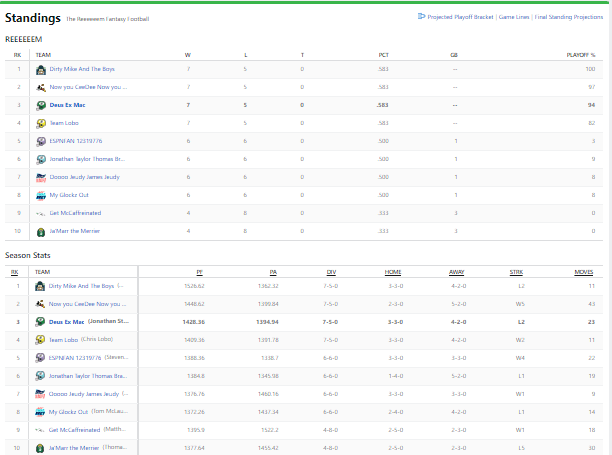The width and height of the screenshot is (612, 455).
Task: Open Now you CeeDee team name in top standings table
Action: (88, 87)
